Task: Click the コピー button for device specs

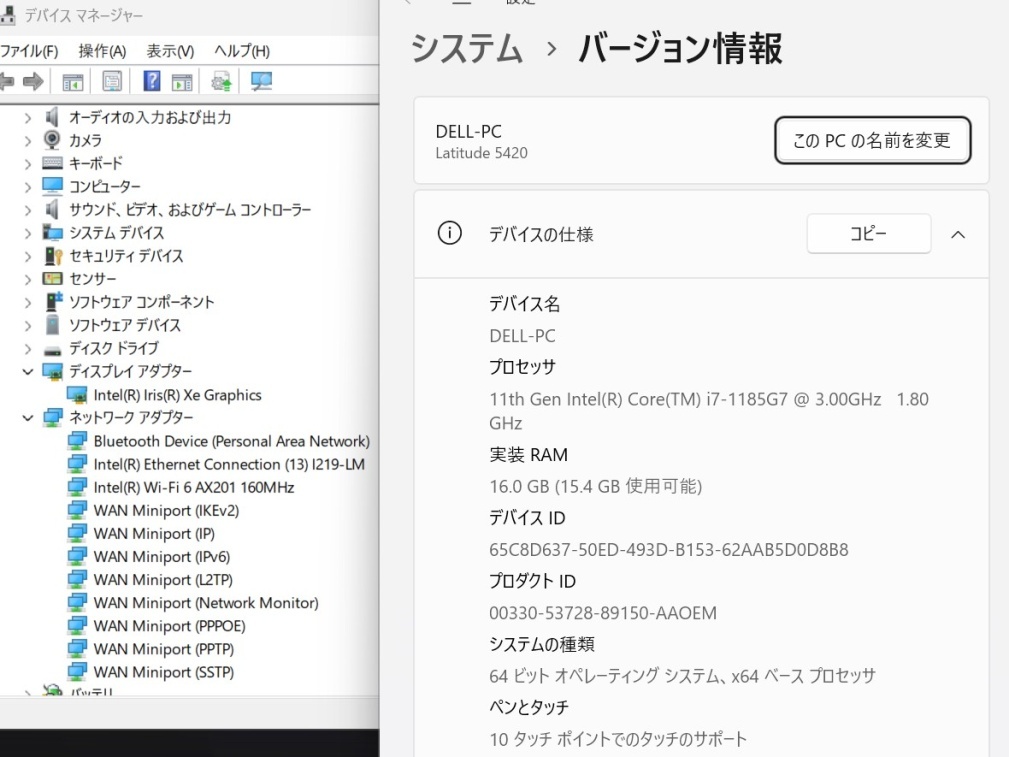Action: [x=869, y=234]
